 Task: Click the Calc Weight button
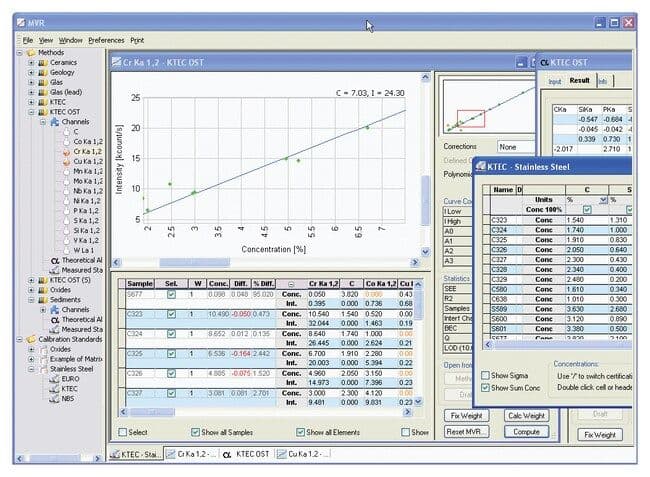click(526, 416)
